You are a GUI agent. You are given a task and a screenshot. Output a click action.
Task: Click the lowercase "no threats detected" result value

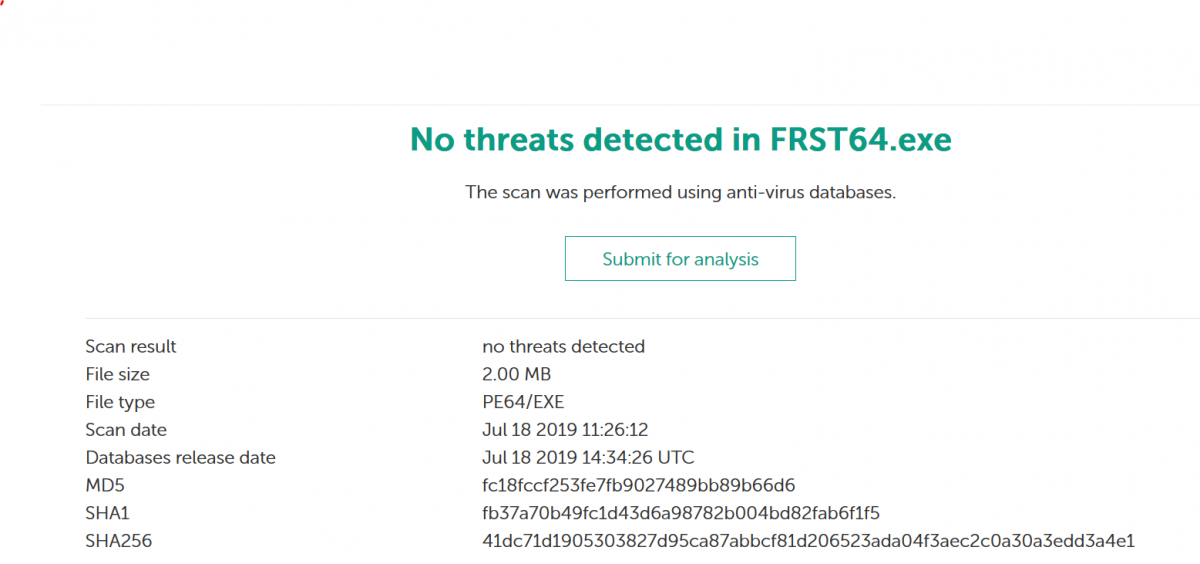[563, 347]
